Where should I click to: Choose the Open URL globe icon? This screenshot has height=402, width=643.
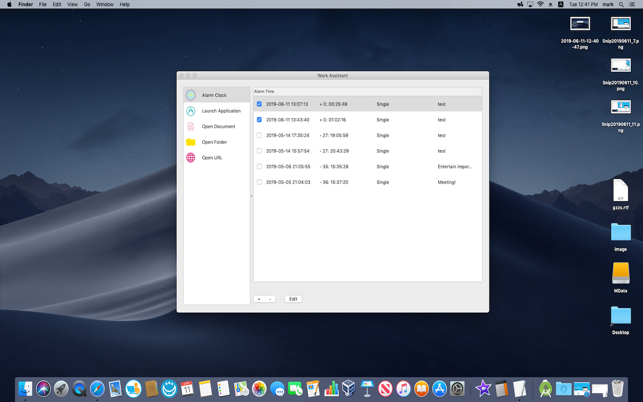191,158
